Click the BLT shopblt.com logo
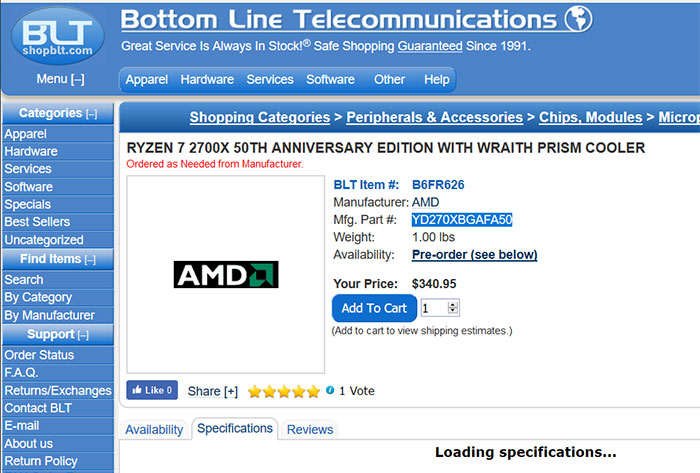 [58, 37]
